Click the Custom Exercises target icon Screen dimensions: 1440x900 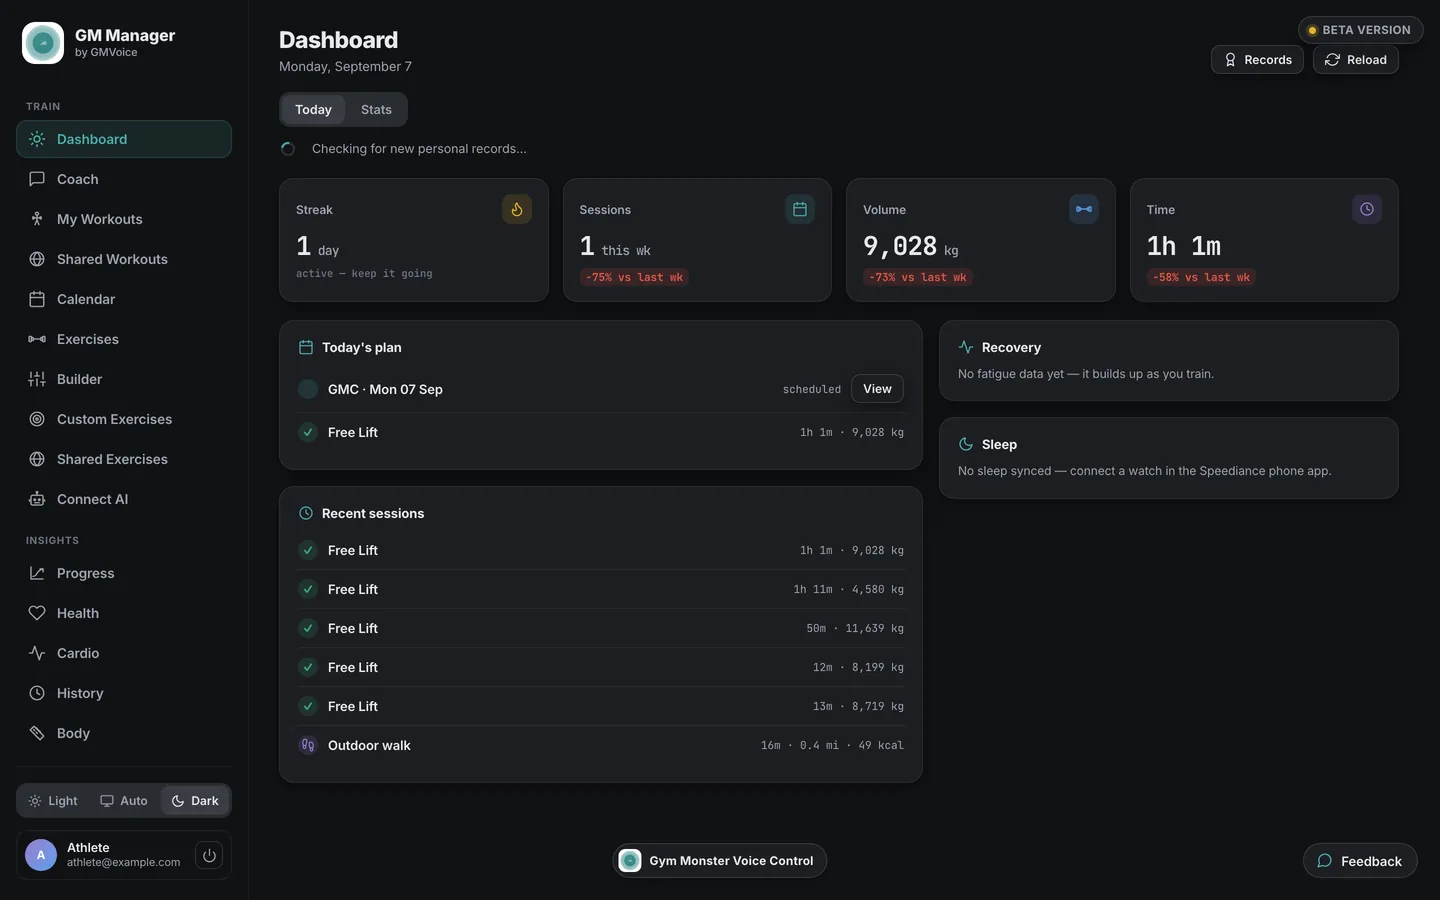pyautogui.click(x=37, y=419)
